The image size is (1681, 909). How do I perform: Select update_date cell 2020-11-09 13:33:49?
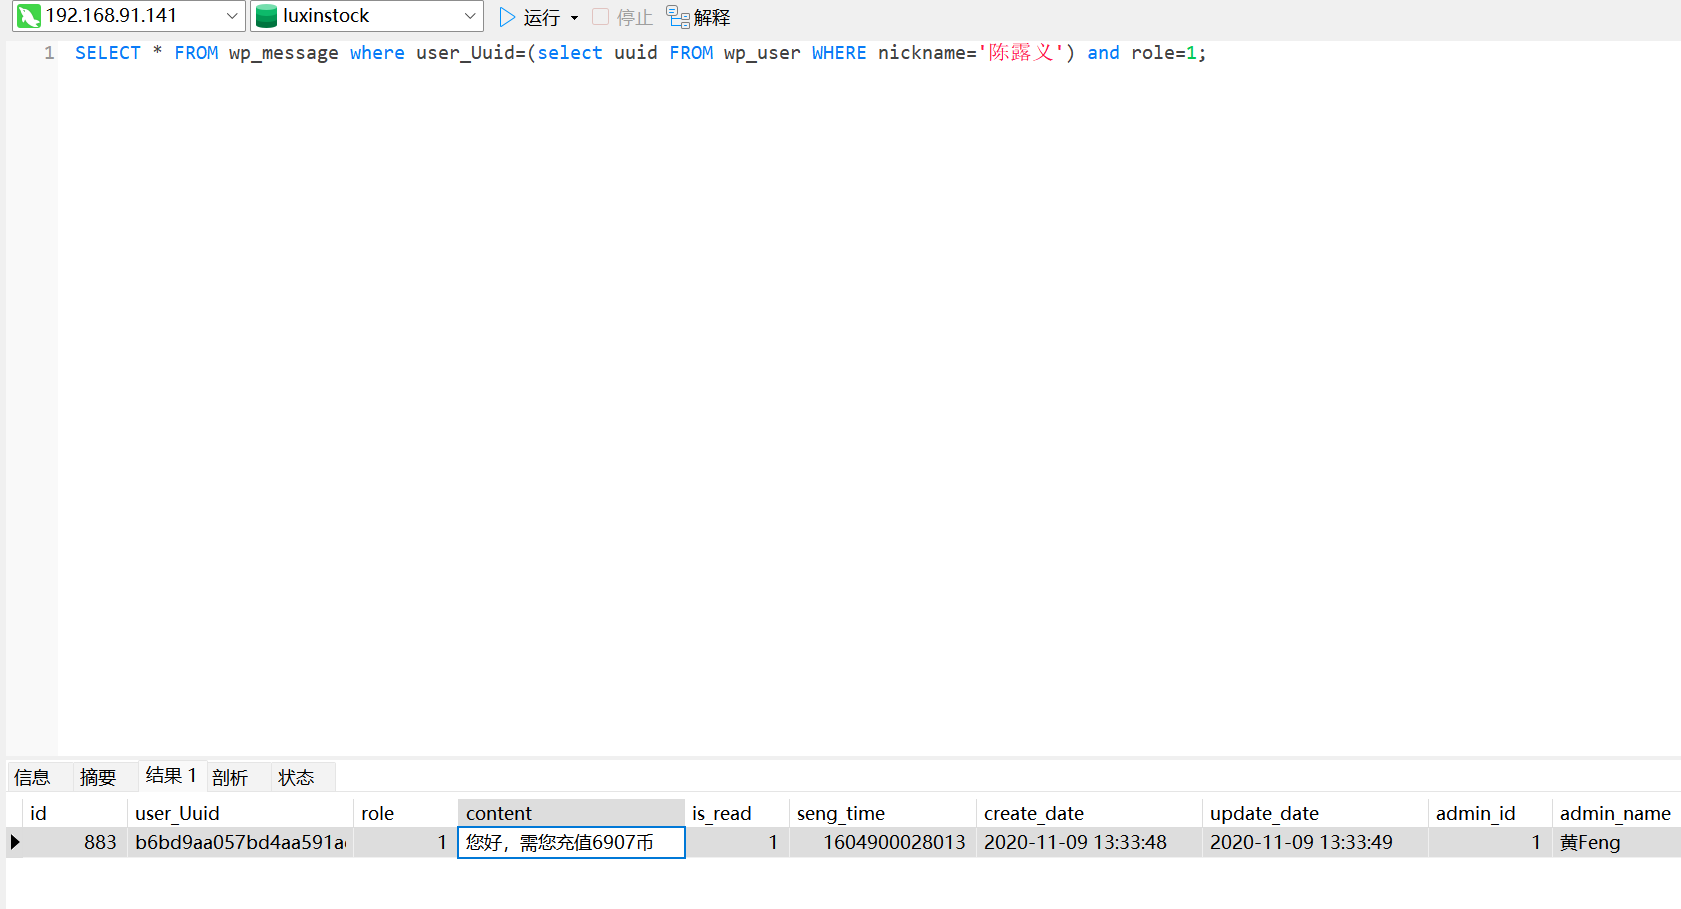pos(1315,842)
